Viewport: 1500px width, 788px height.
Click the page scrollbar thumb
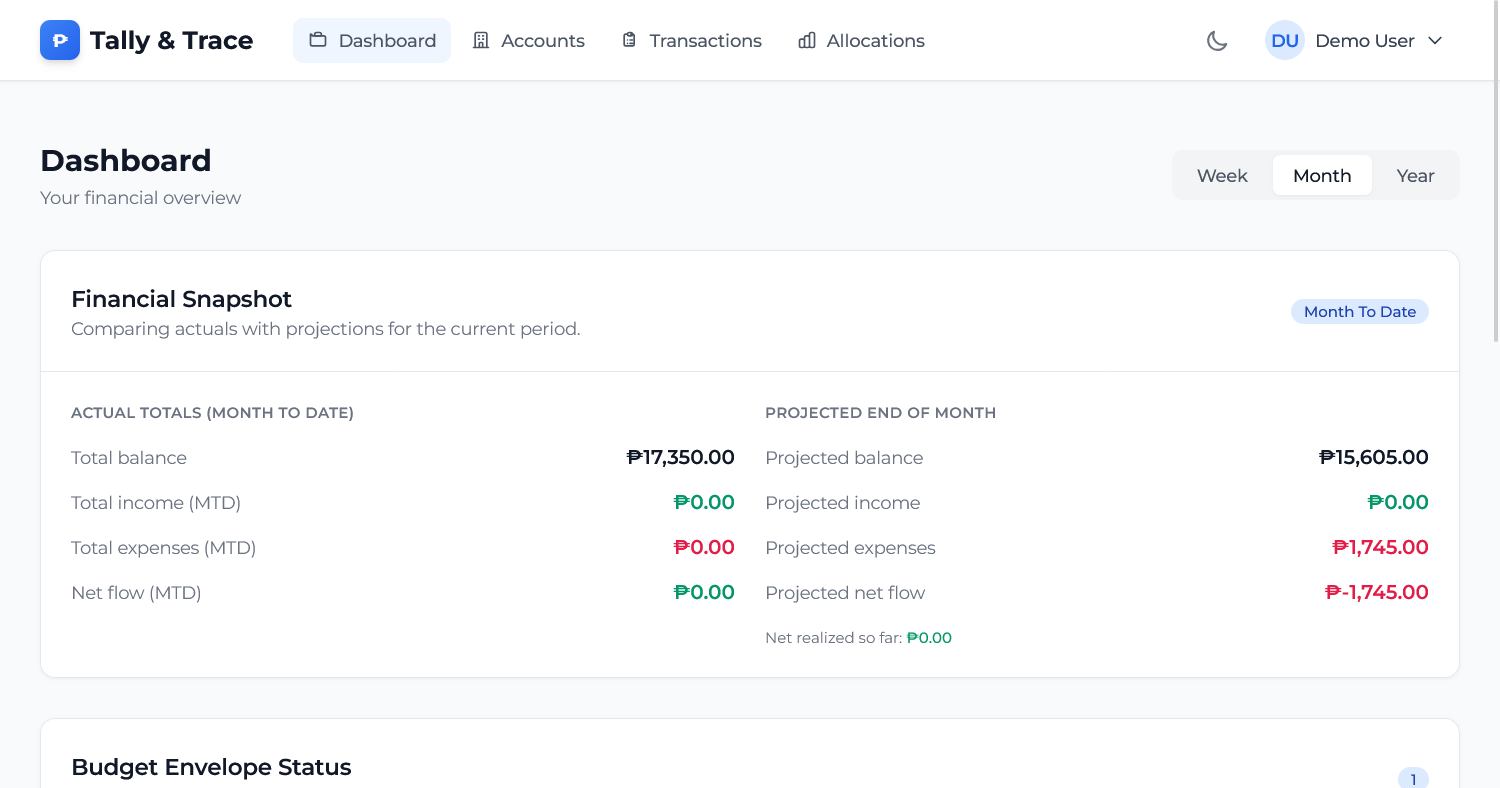point(1495,170)
